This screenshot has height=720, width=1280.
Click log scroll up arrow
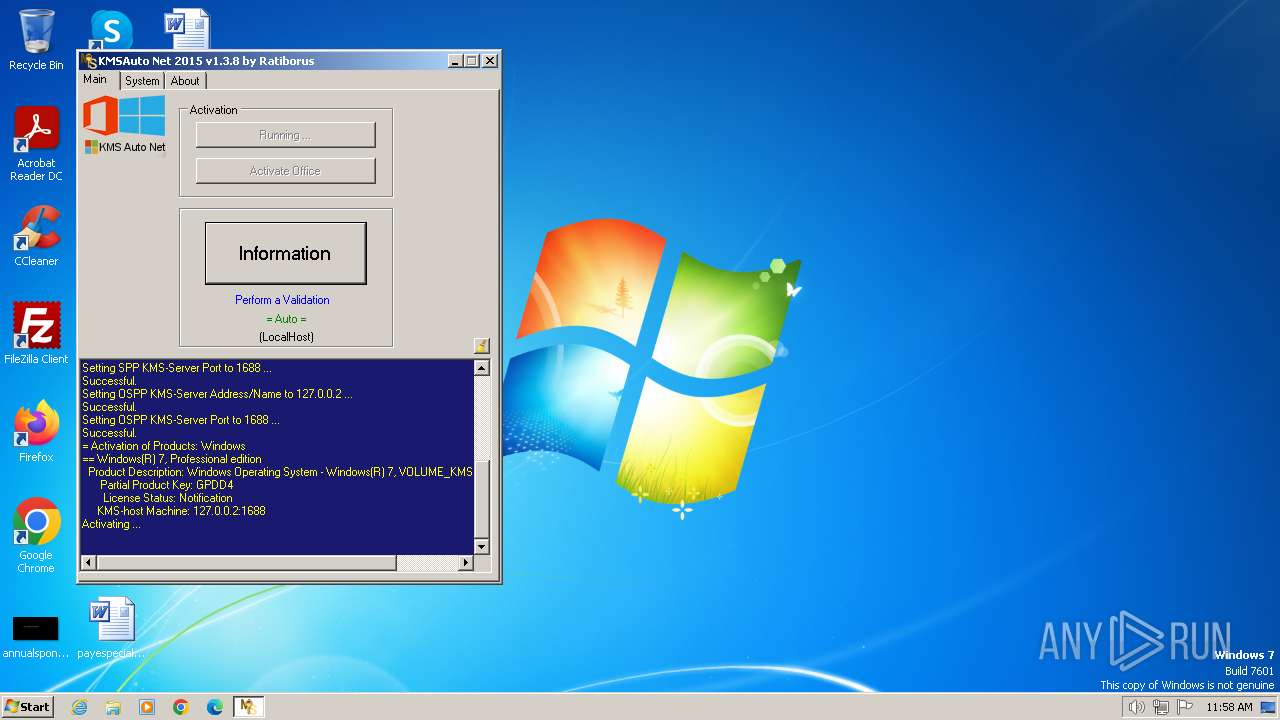point(481,368)
